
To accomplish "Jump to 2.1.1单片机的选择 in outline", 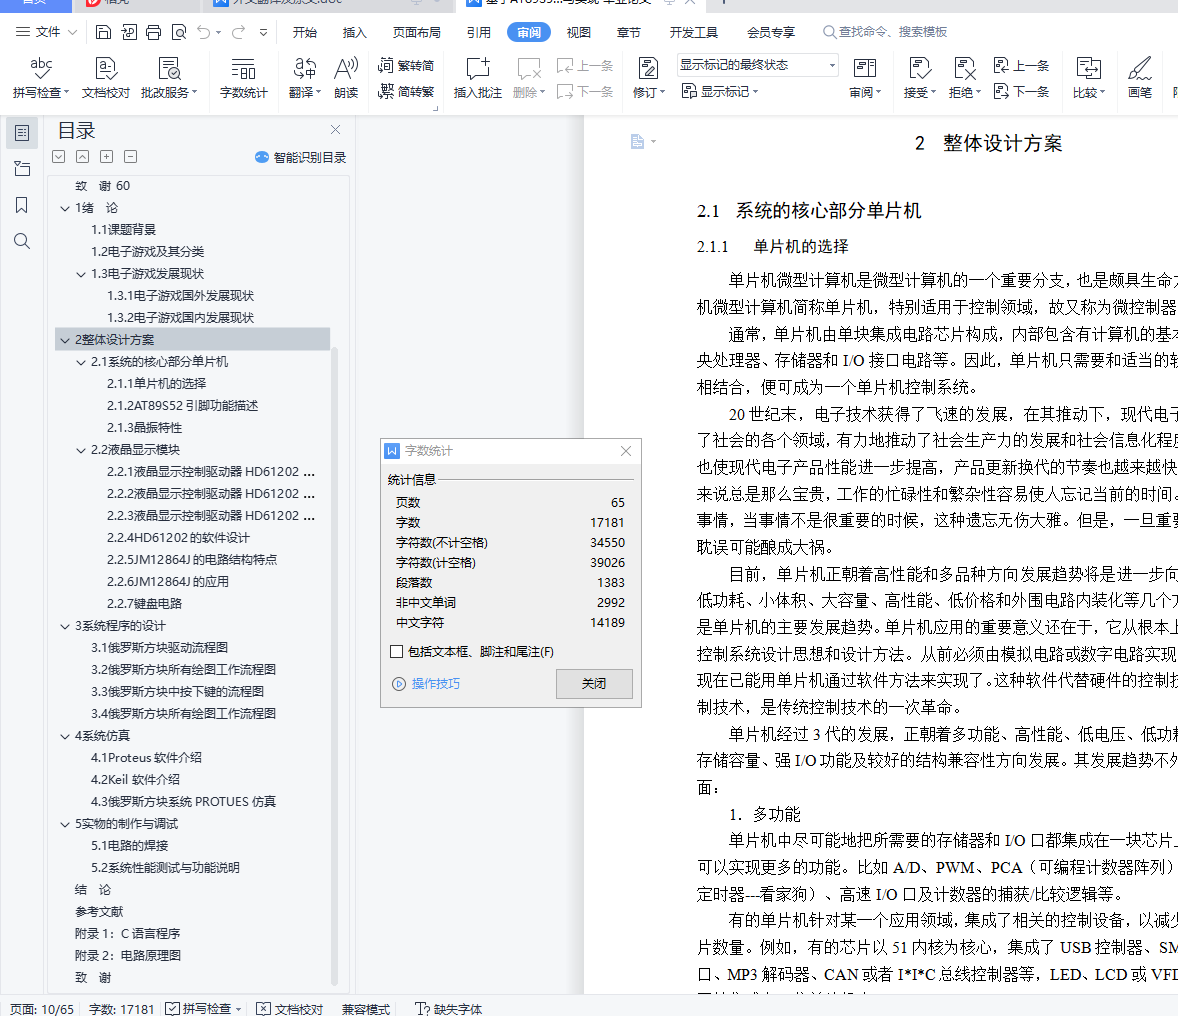I will pyautogui.click(x=156, y=383).
